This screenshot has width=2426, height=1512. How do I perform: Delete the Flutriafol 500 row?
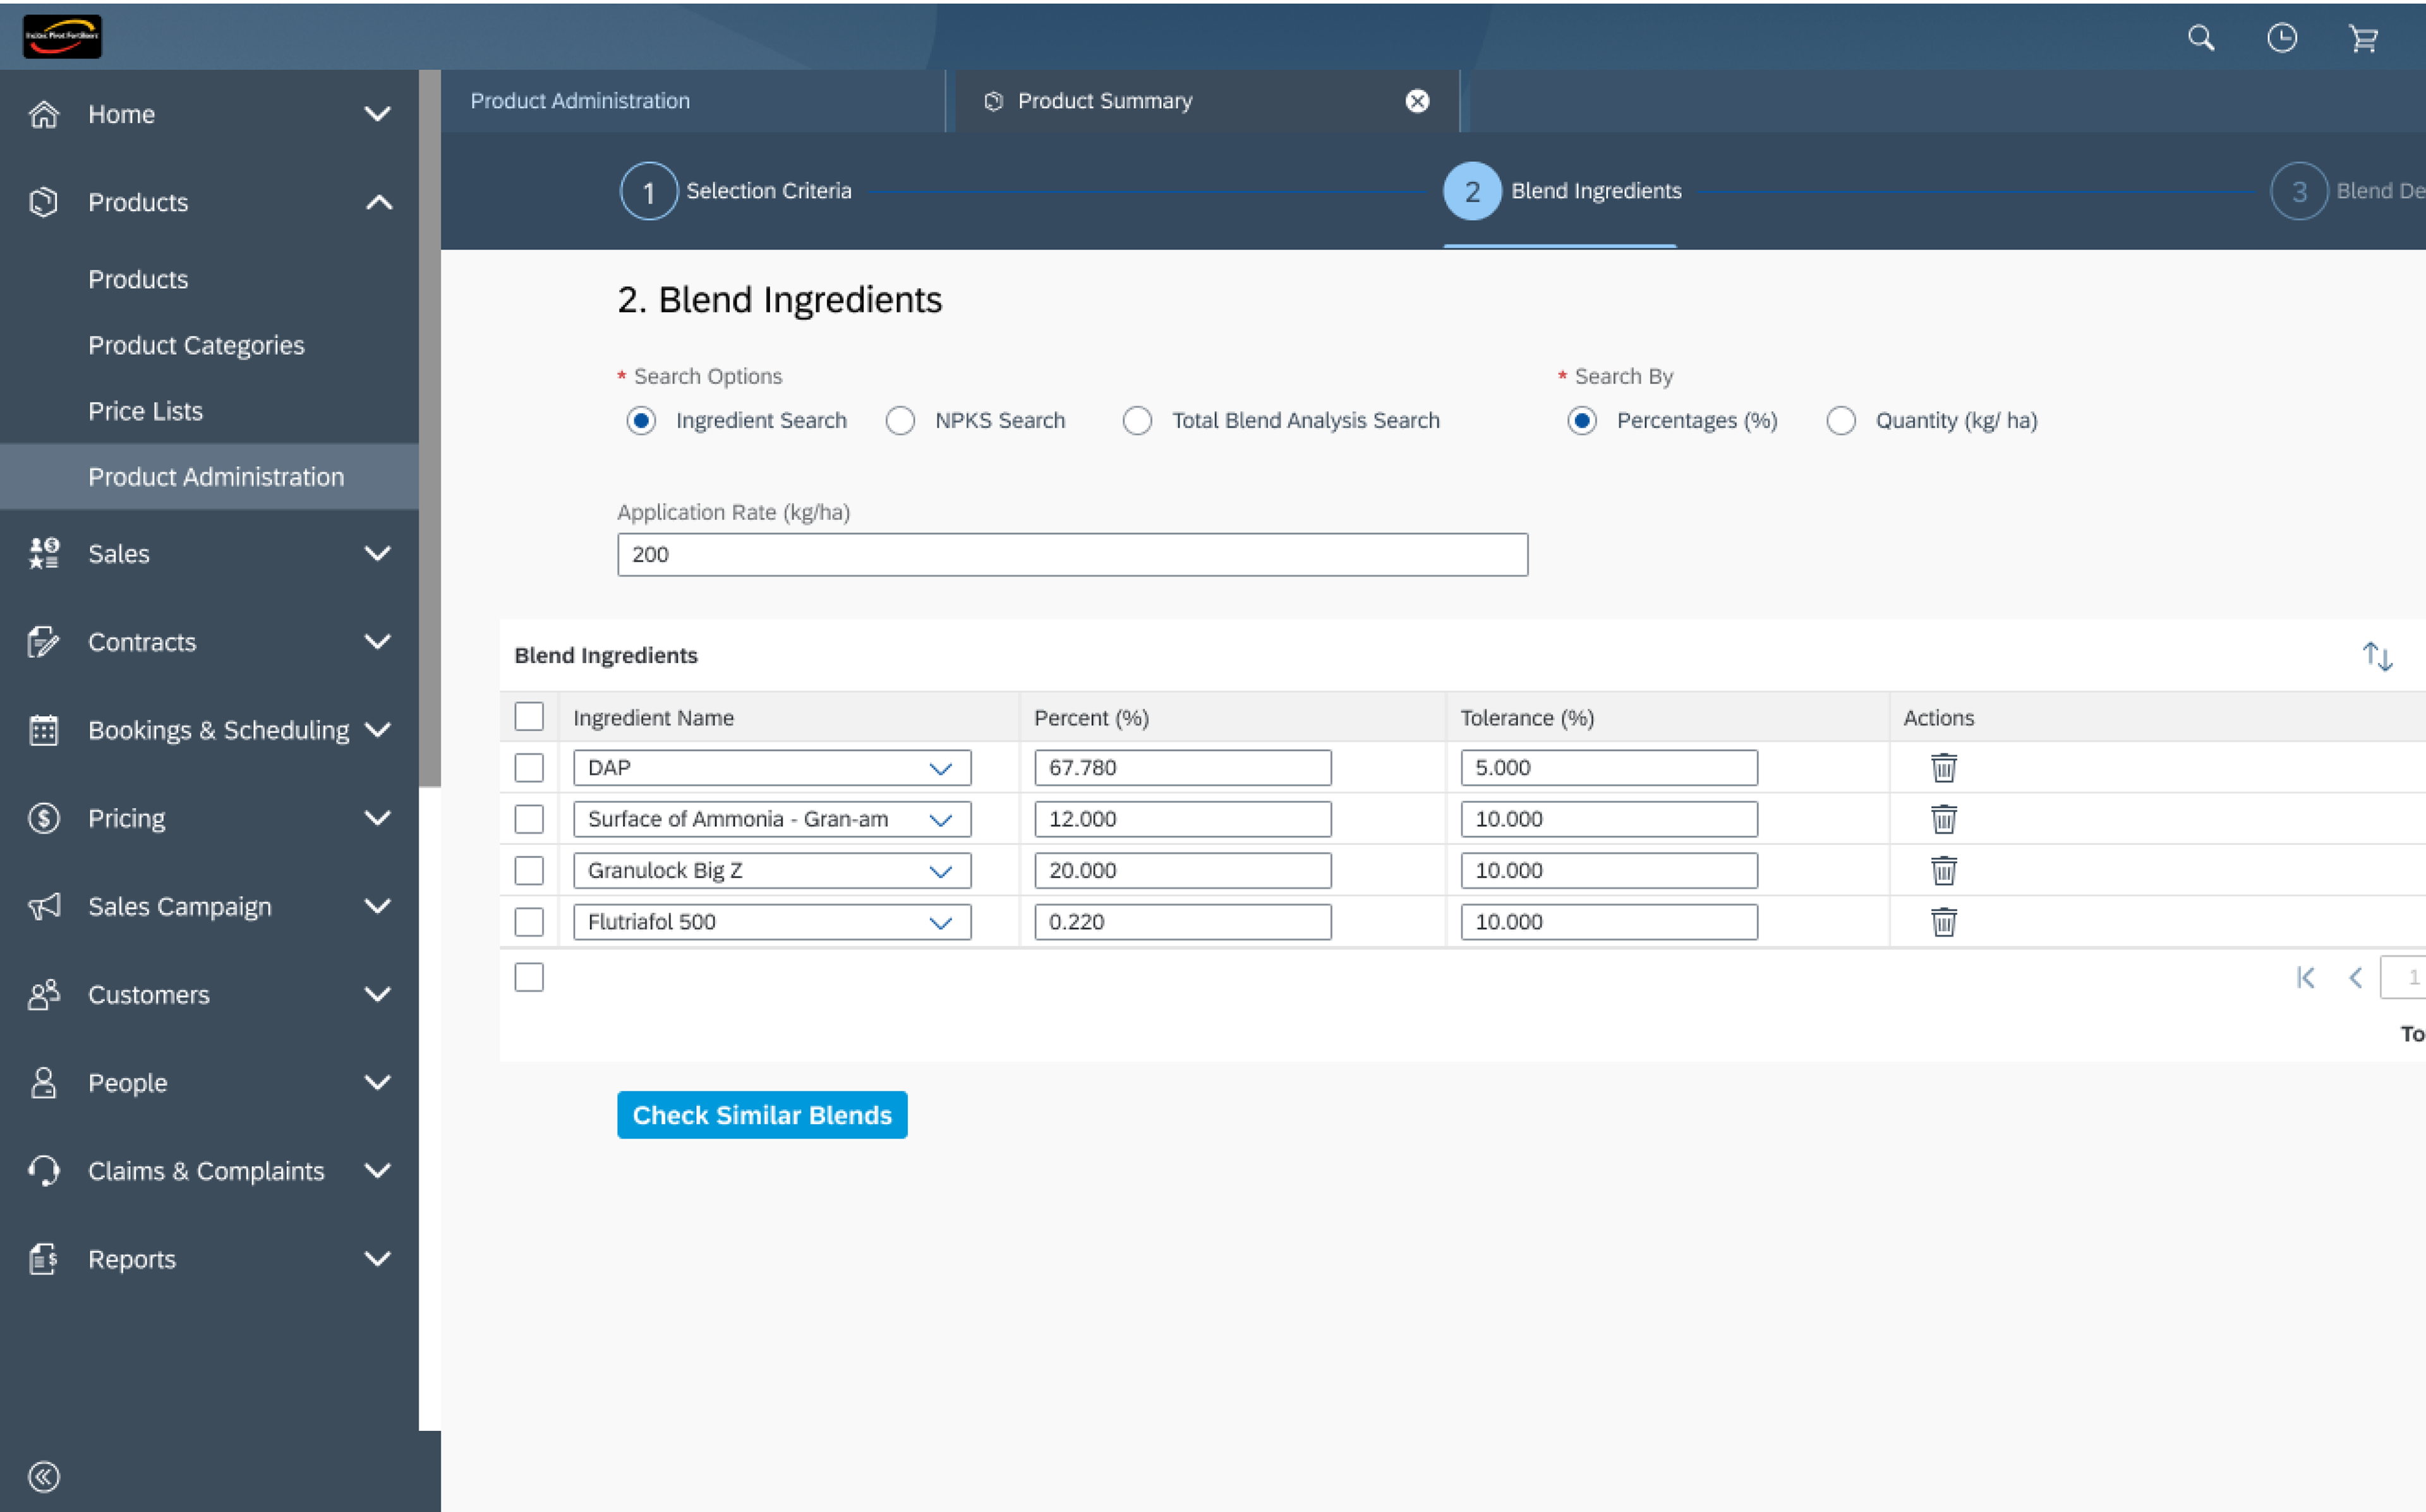coord(1943,922)
